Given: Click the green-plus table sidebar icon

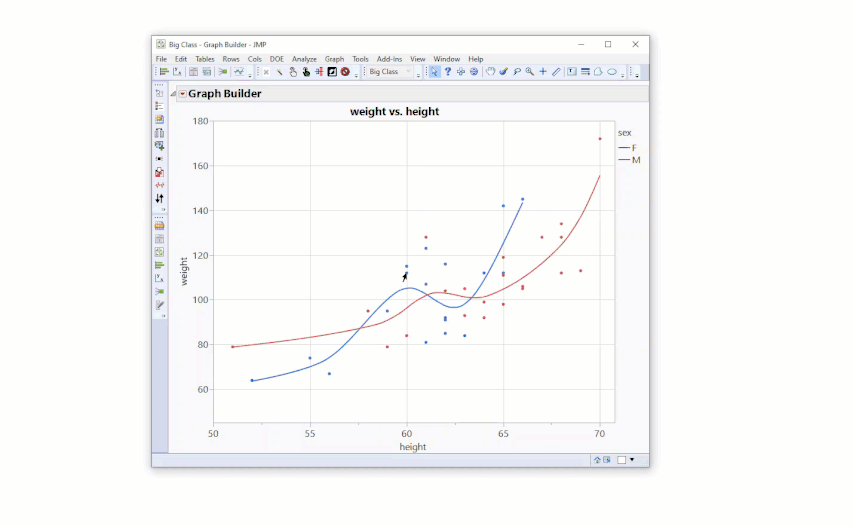Looking at the screenshot, I should 159,146.
